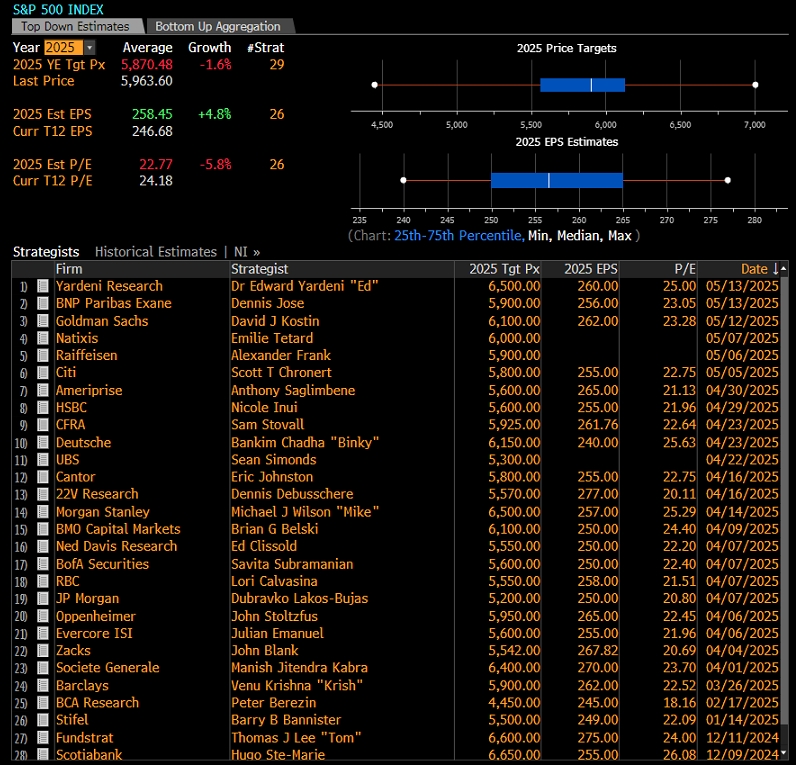Open the Oppenheimer row document icon

coord(43,617)
